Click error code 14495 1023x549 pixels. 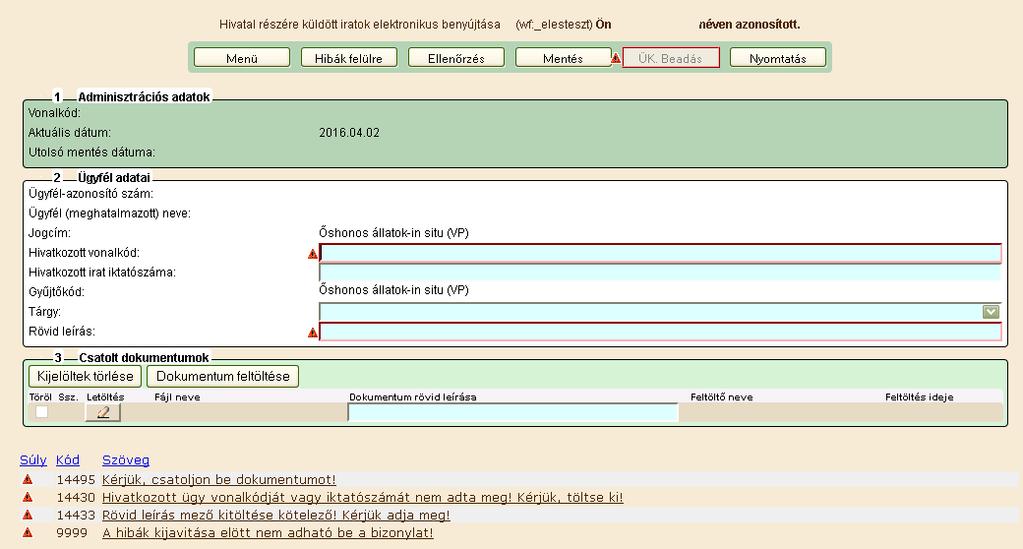coord(76,480)
